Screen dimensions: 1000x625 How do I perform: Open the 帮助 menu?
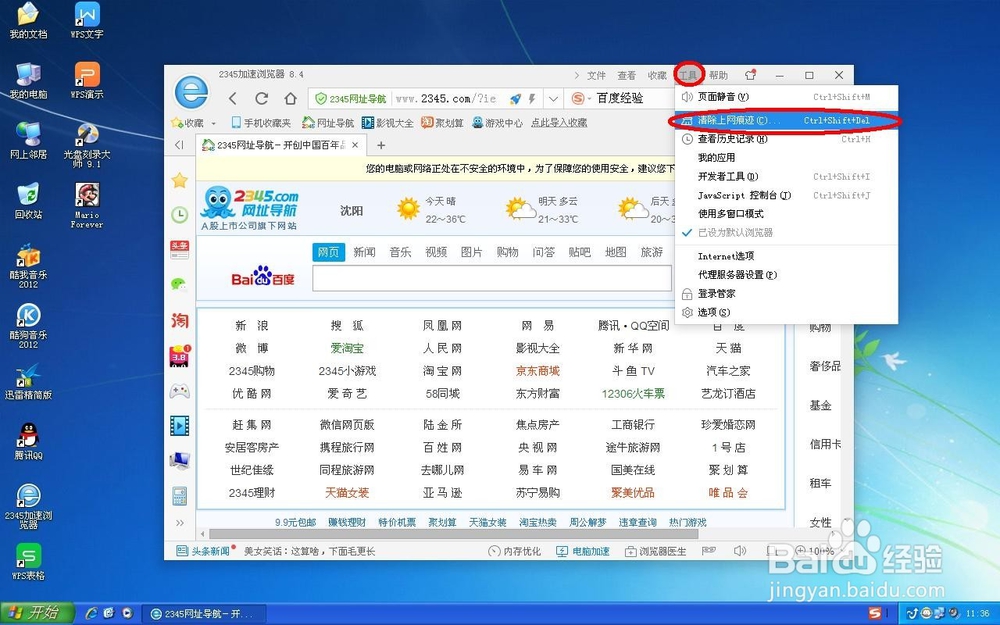[719, 75]
